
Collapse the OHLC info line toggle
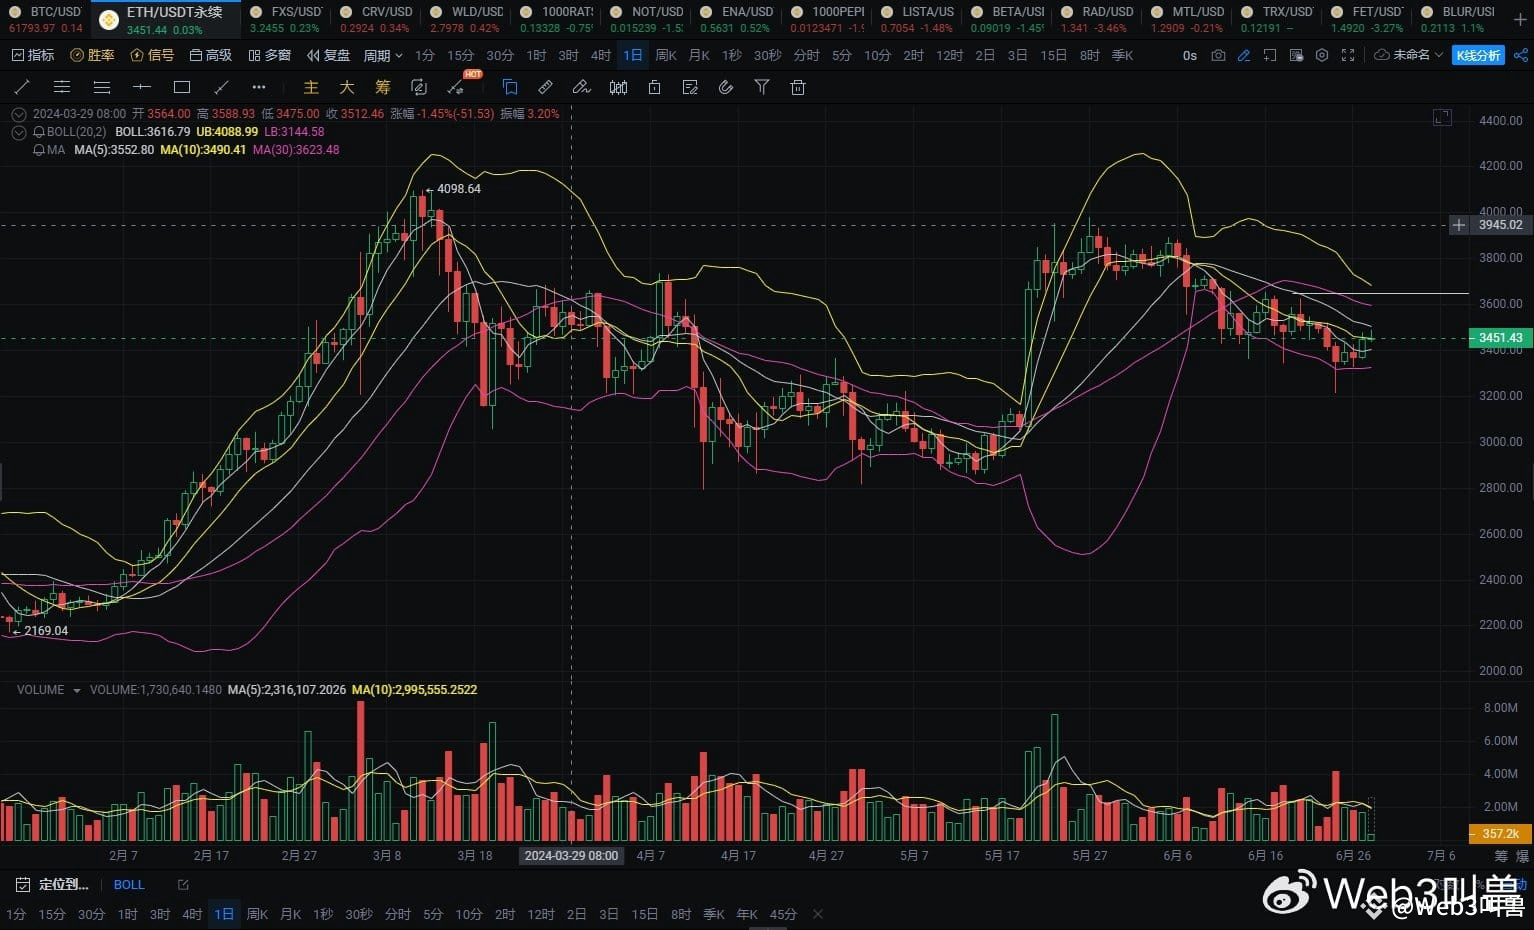(18, 114)
